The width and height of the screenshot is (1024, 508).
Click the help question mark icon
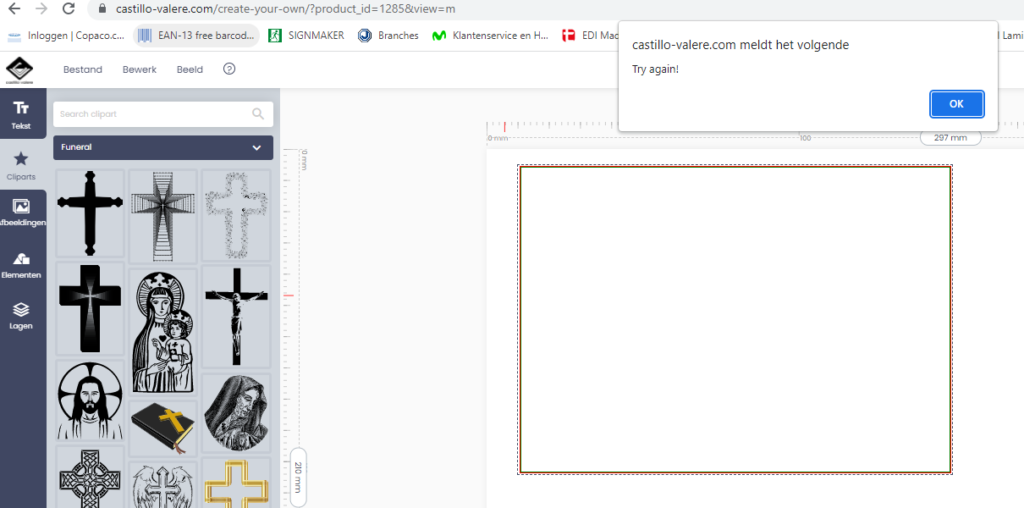point(229,69)
